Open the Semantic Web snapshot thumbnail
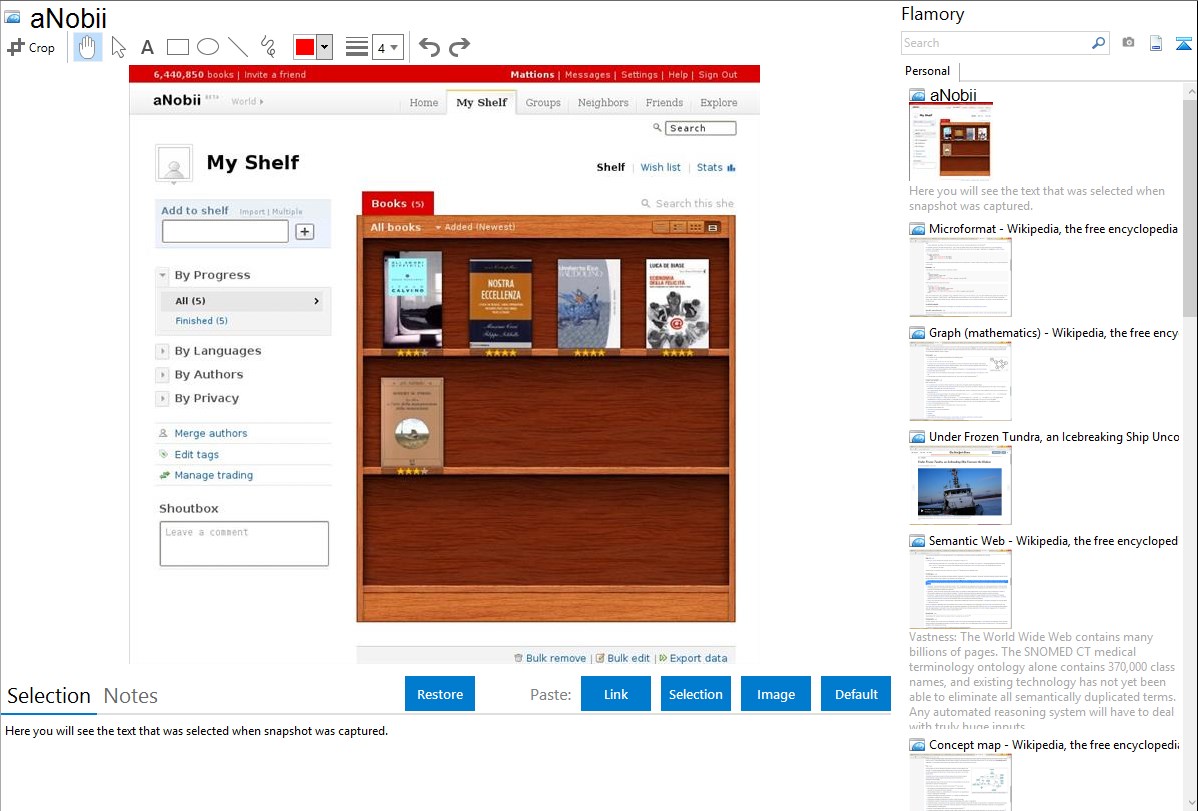This screenshot has width=1198, height=811. (960, 589)
